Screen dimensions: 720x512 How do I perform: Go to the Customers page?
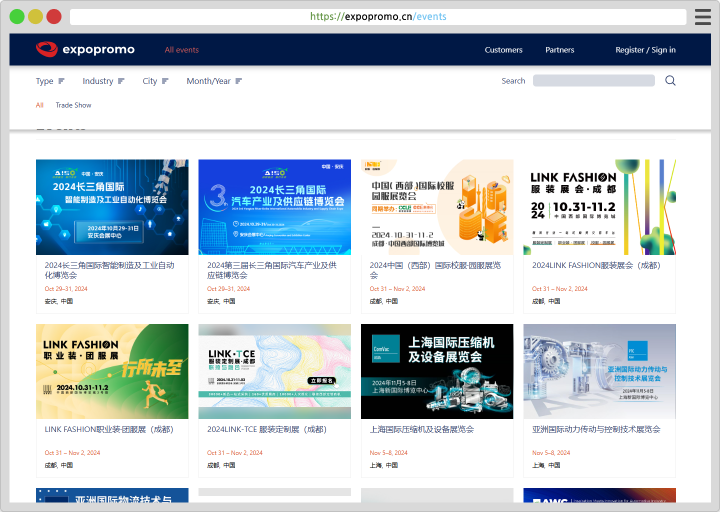(503, 50)
